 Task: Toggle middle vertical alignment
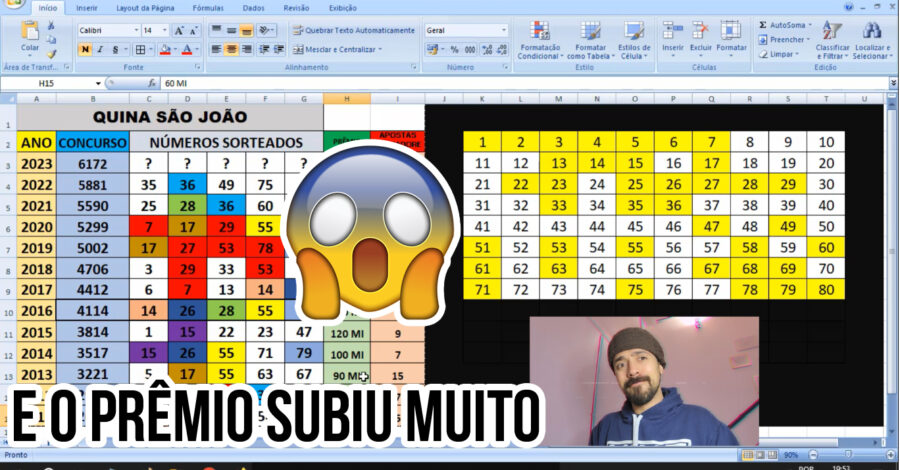click(231, 30)
